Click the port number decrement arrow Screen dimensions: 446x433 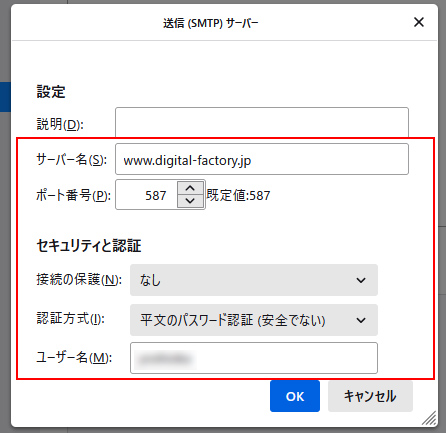tap(190, 201)
